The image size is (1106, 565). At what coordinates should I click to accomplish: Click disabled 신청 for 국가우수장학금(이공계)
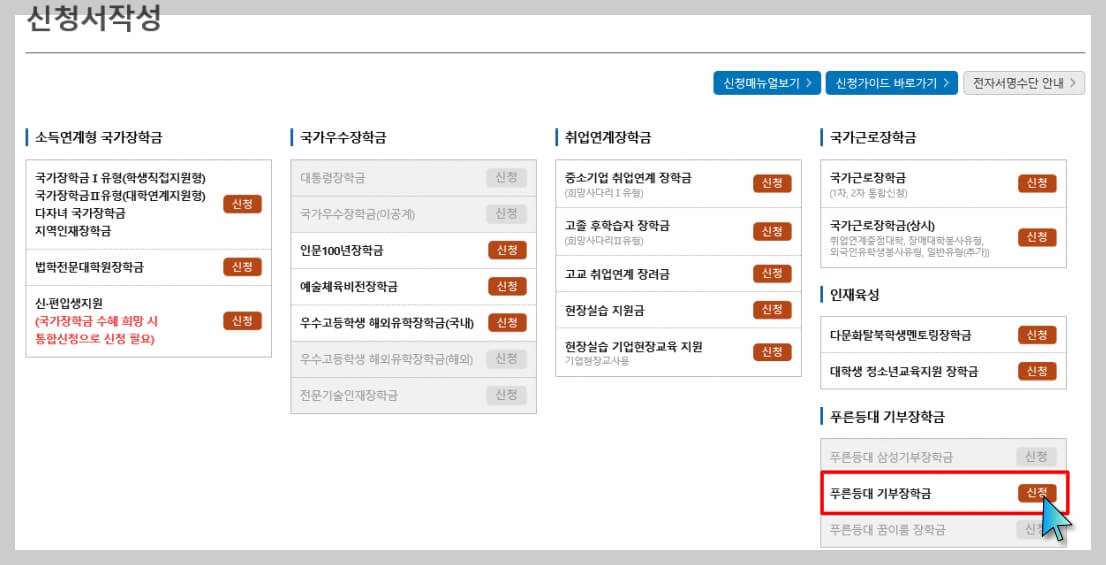pyautogui.click(x=506, y=214)
